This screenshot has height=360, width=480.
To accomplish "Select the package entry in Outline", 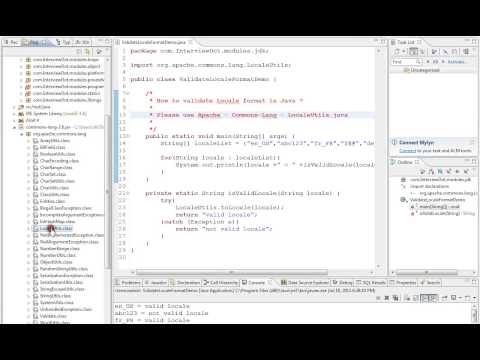I will [x=437, y=180].
